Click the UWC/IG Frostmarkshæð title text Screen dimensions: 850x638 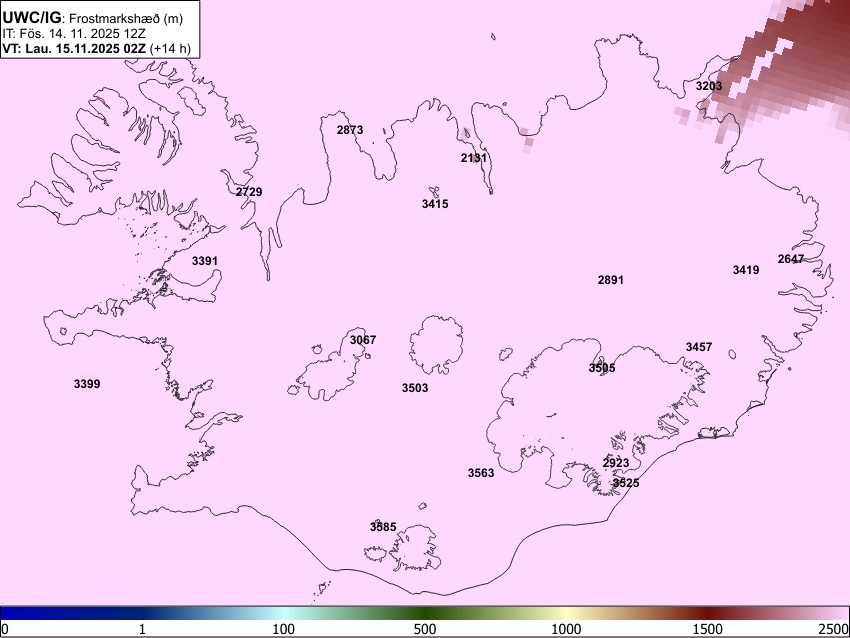pyautogui.click(x=93, y=18)
